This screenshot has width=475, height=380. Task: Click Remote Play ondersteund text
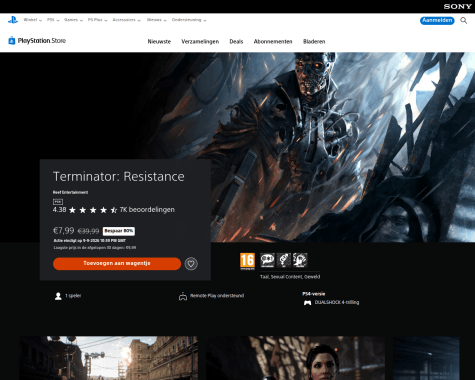pyautogui.click(x=217, y=296)
